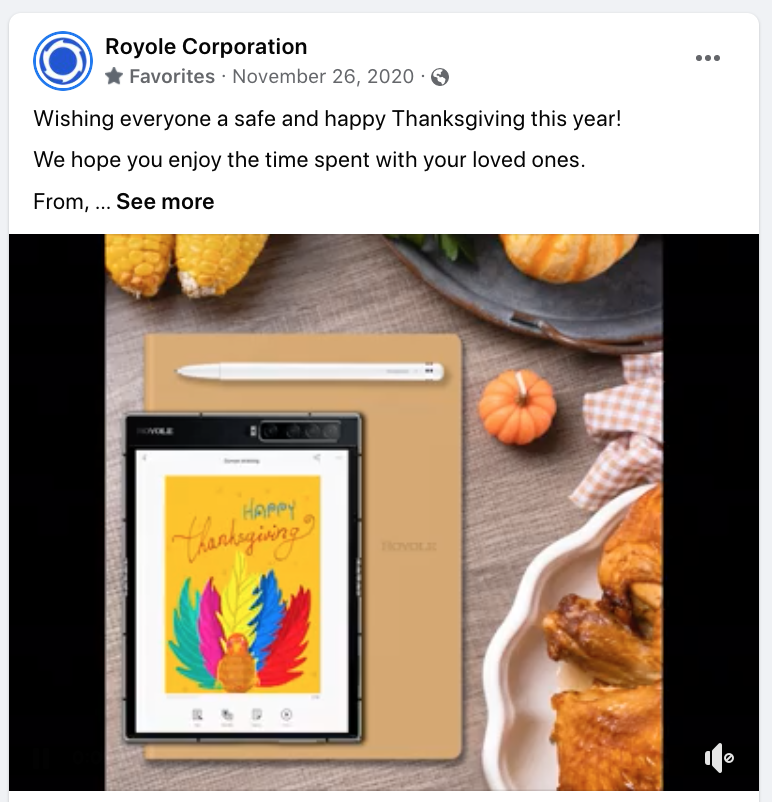Click the public audience globe icon

point(440,77)
